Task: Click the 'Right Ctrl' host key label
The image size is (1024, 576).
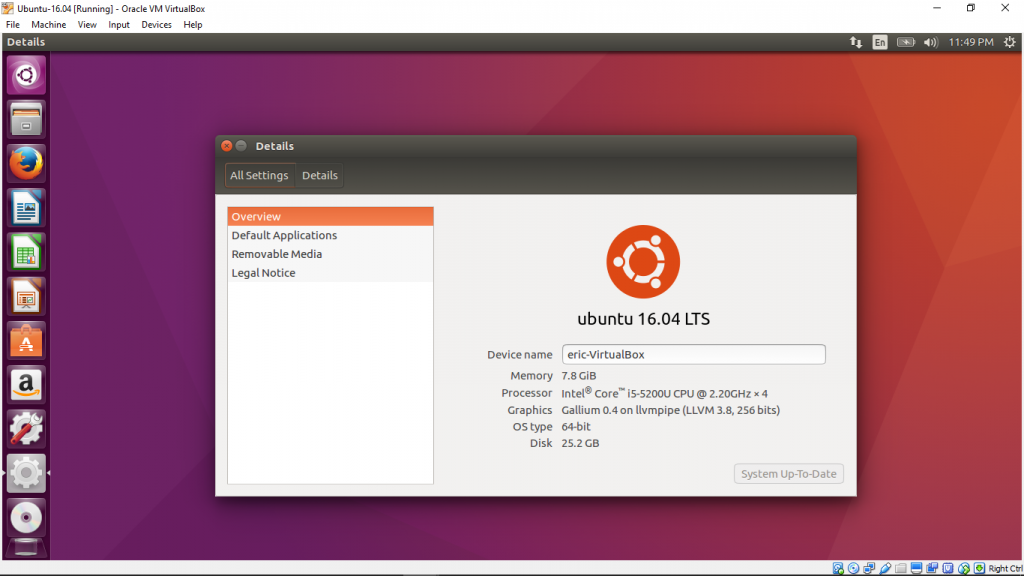Action: pos(1006,569)
